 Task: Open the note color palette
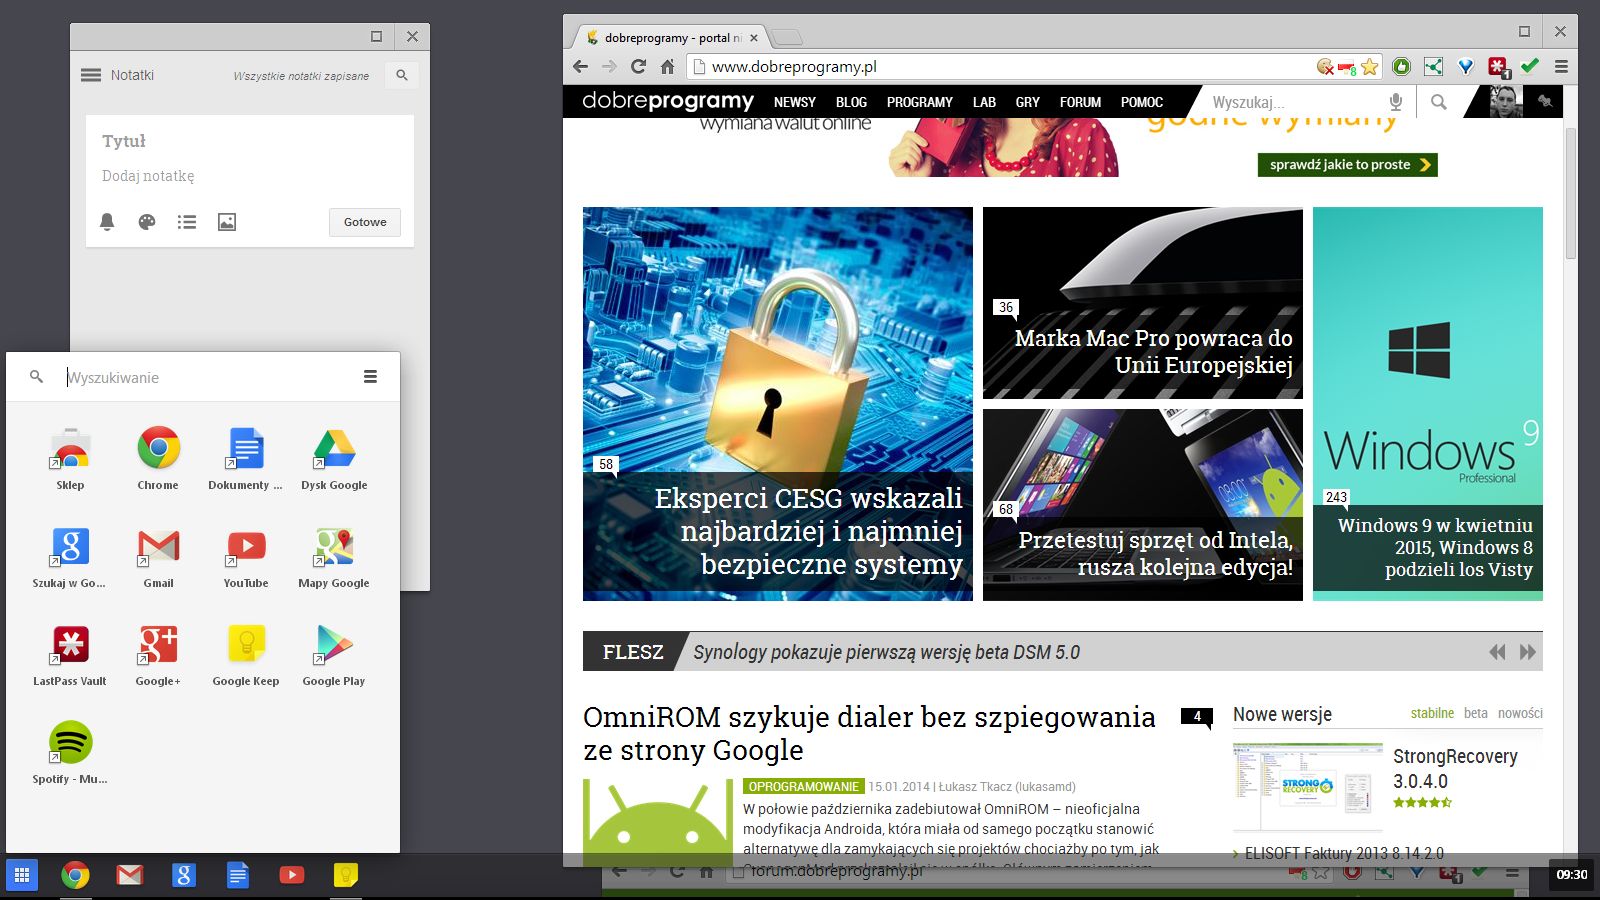(x=147, y=222)
